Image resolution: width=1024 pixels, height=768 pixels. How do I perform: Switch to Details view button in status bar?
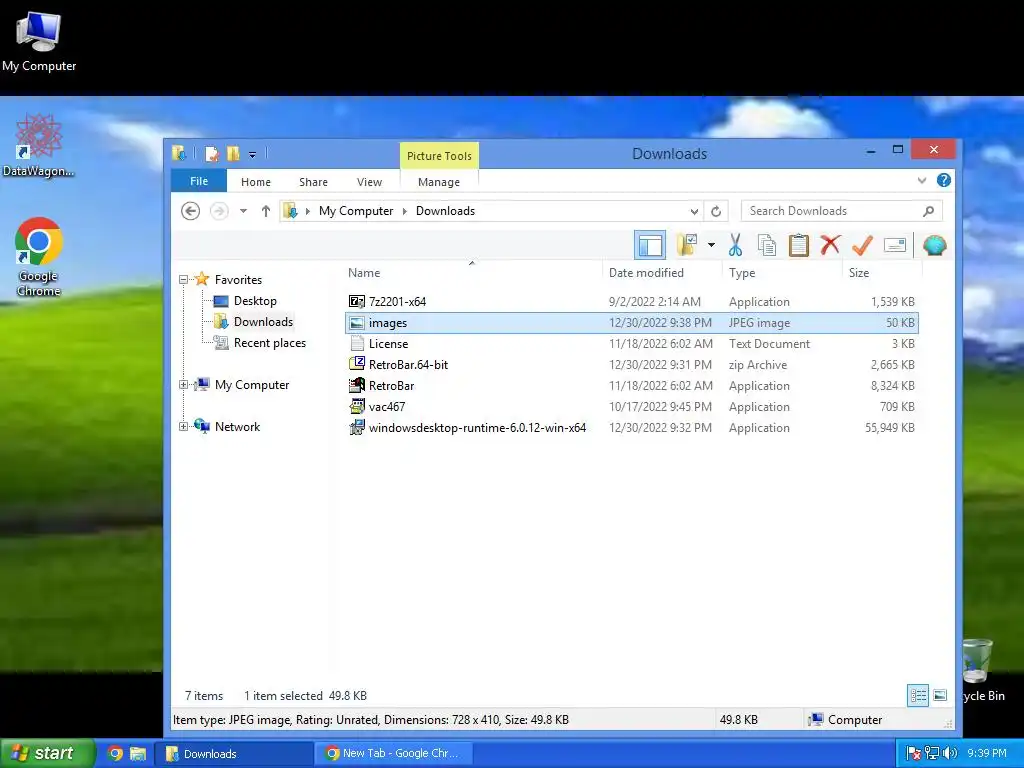918,696
